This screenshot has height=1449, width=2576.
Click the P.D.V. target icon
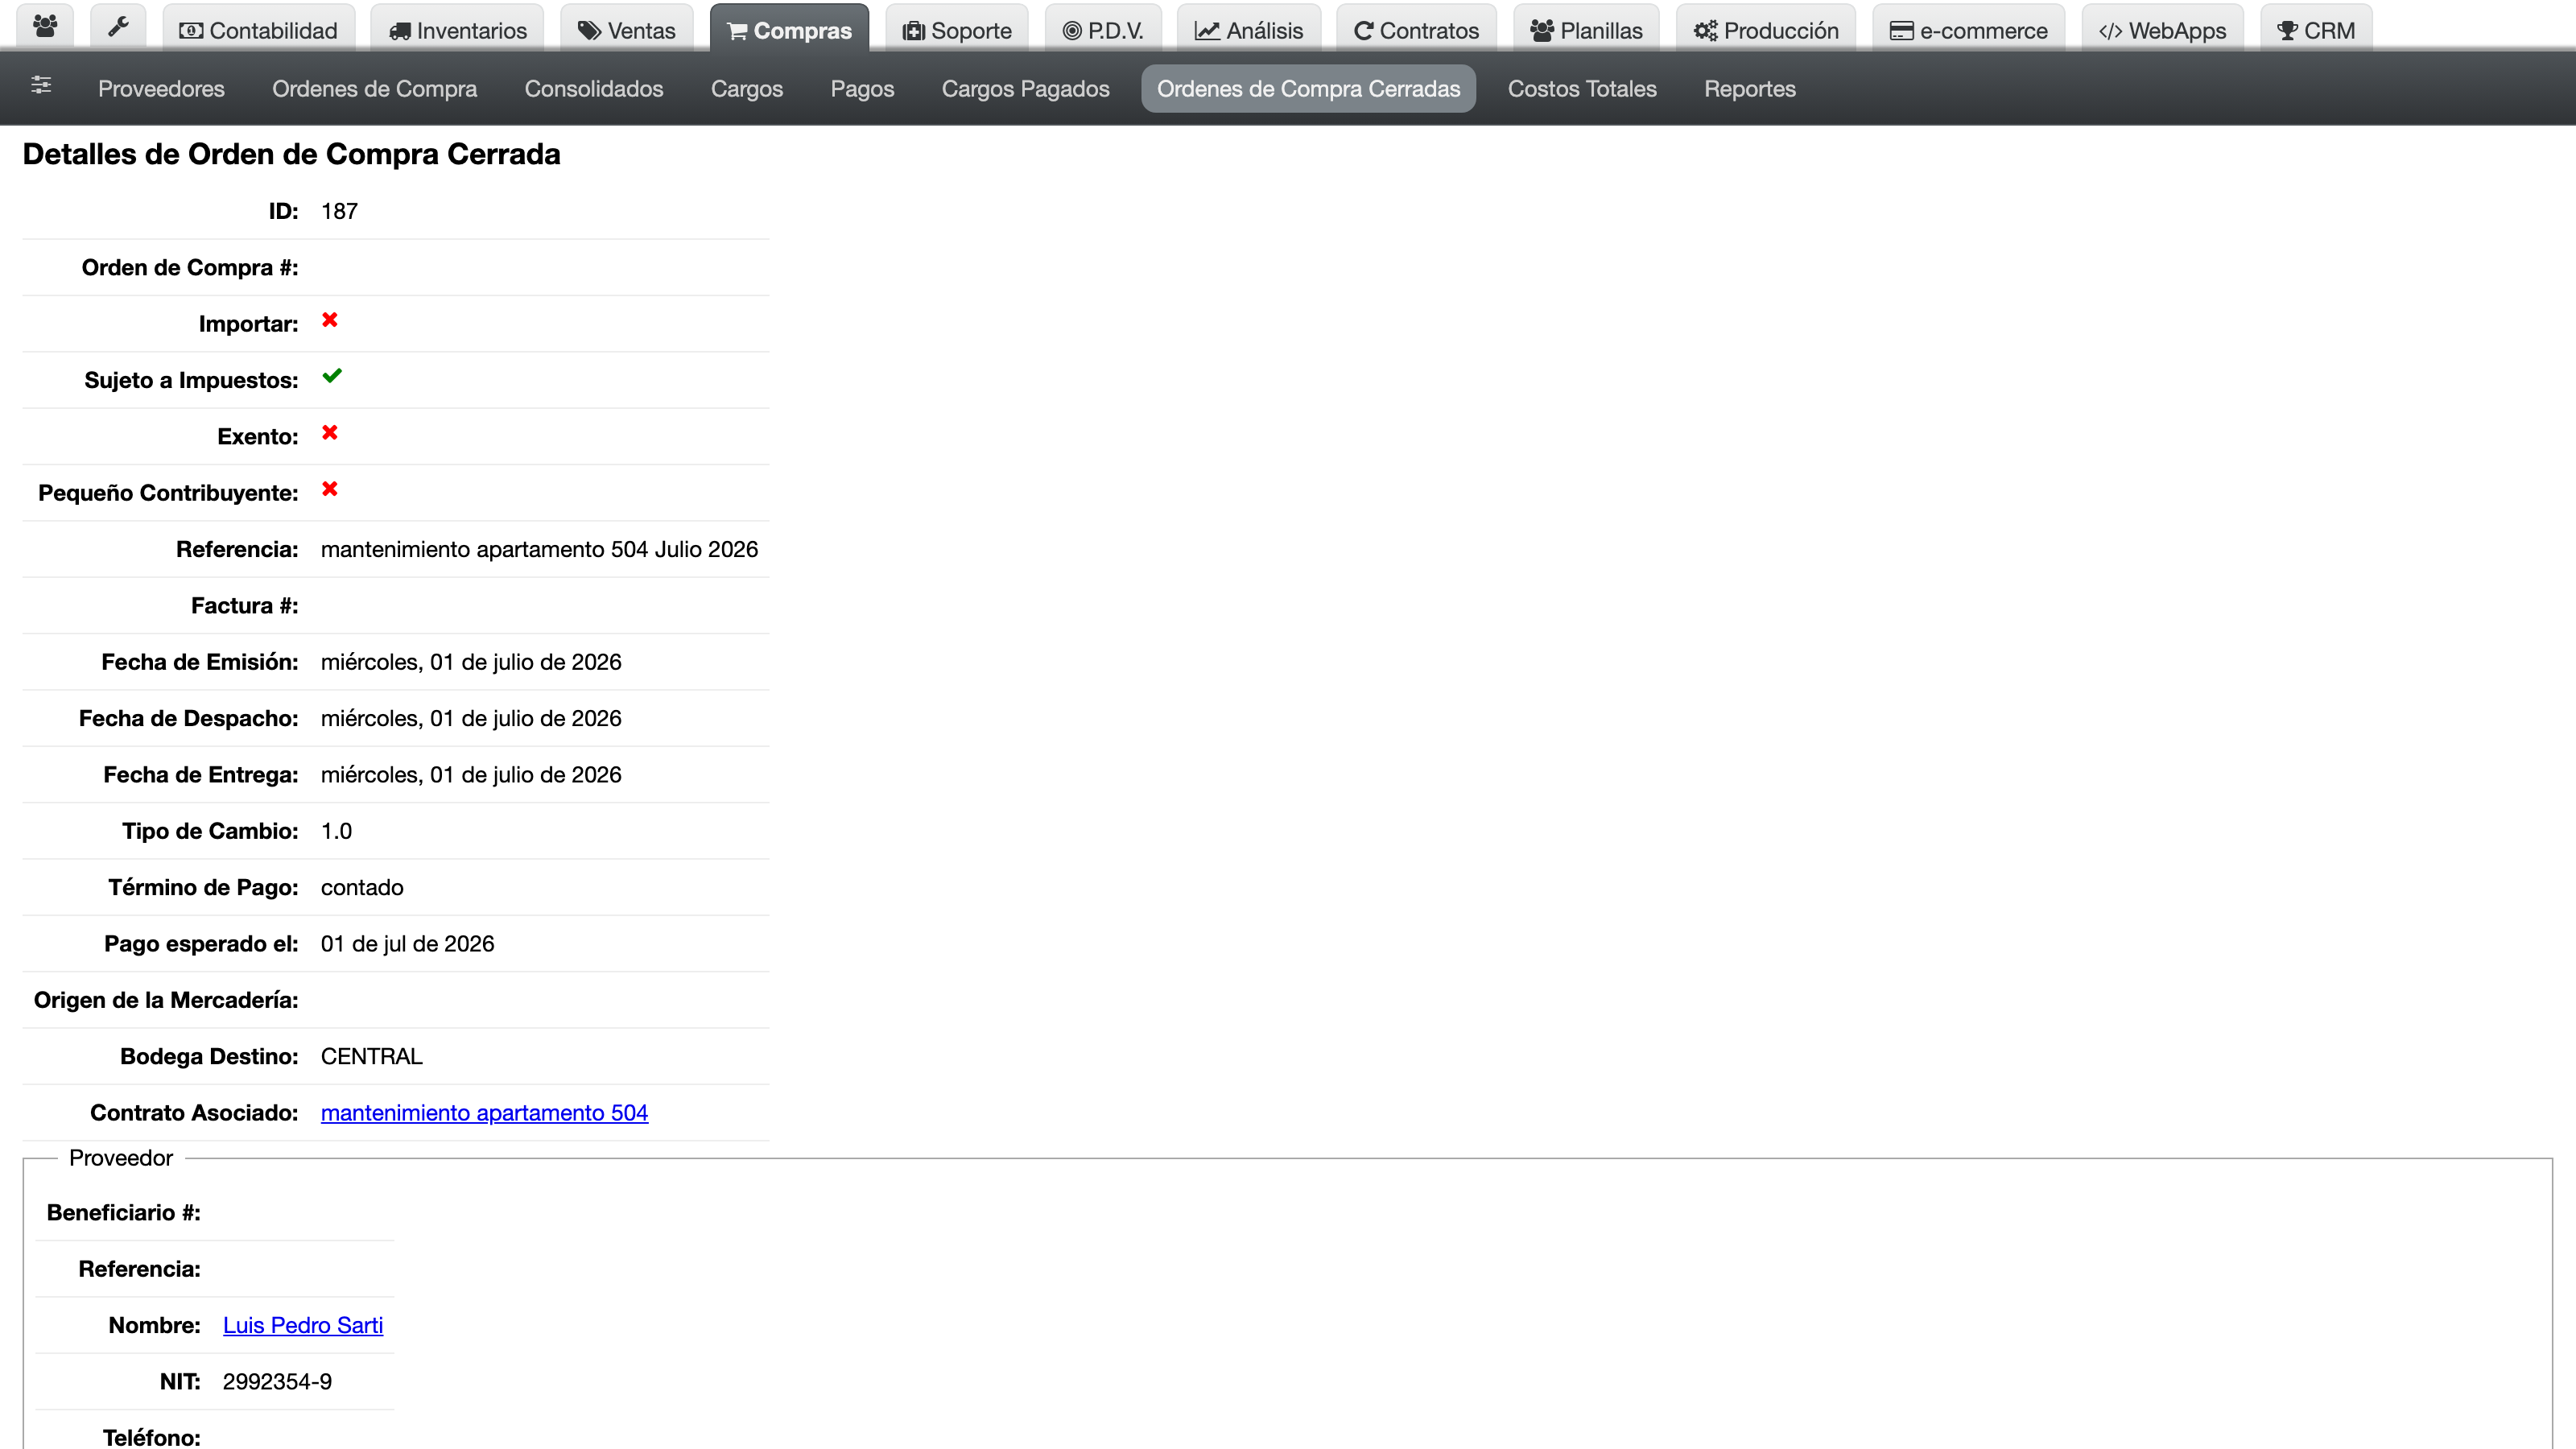1072,31
